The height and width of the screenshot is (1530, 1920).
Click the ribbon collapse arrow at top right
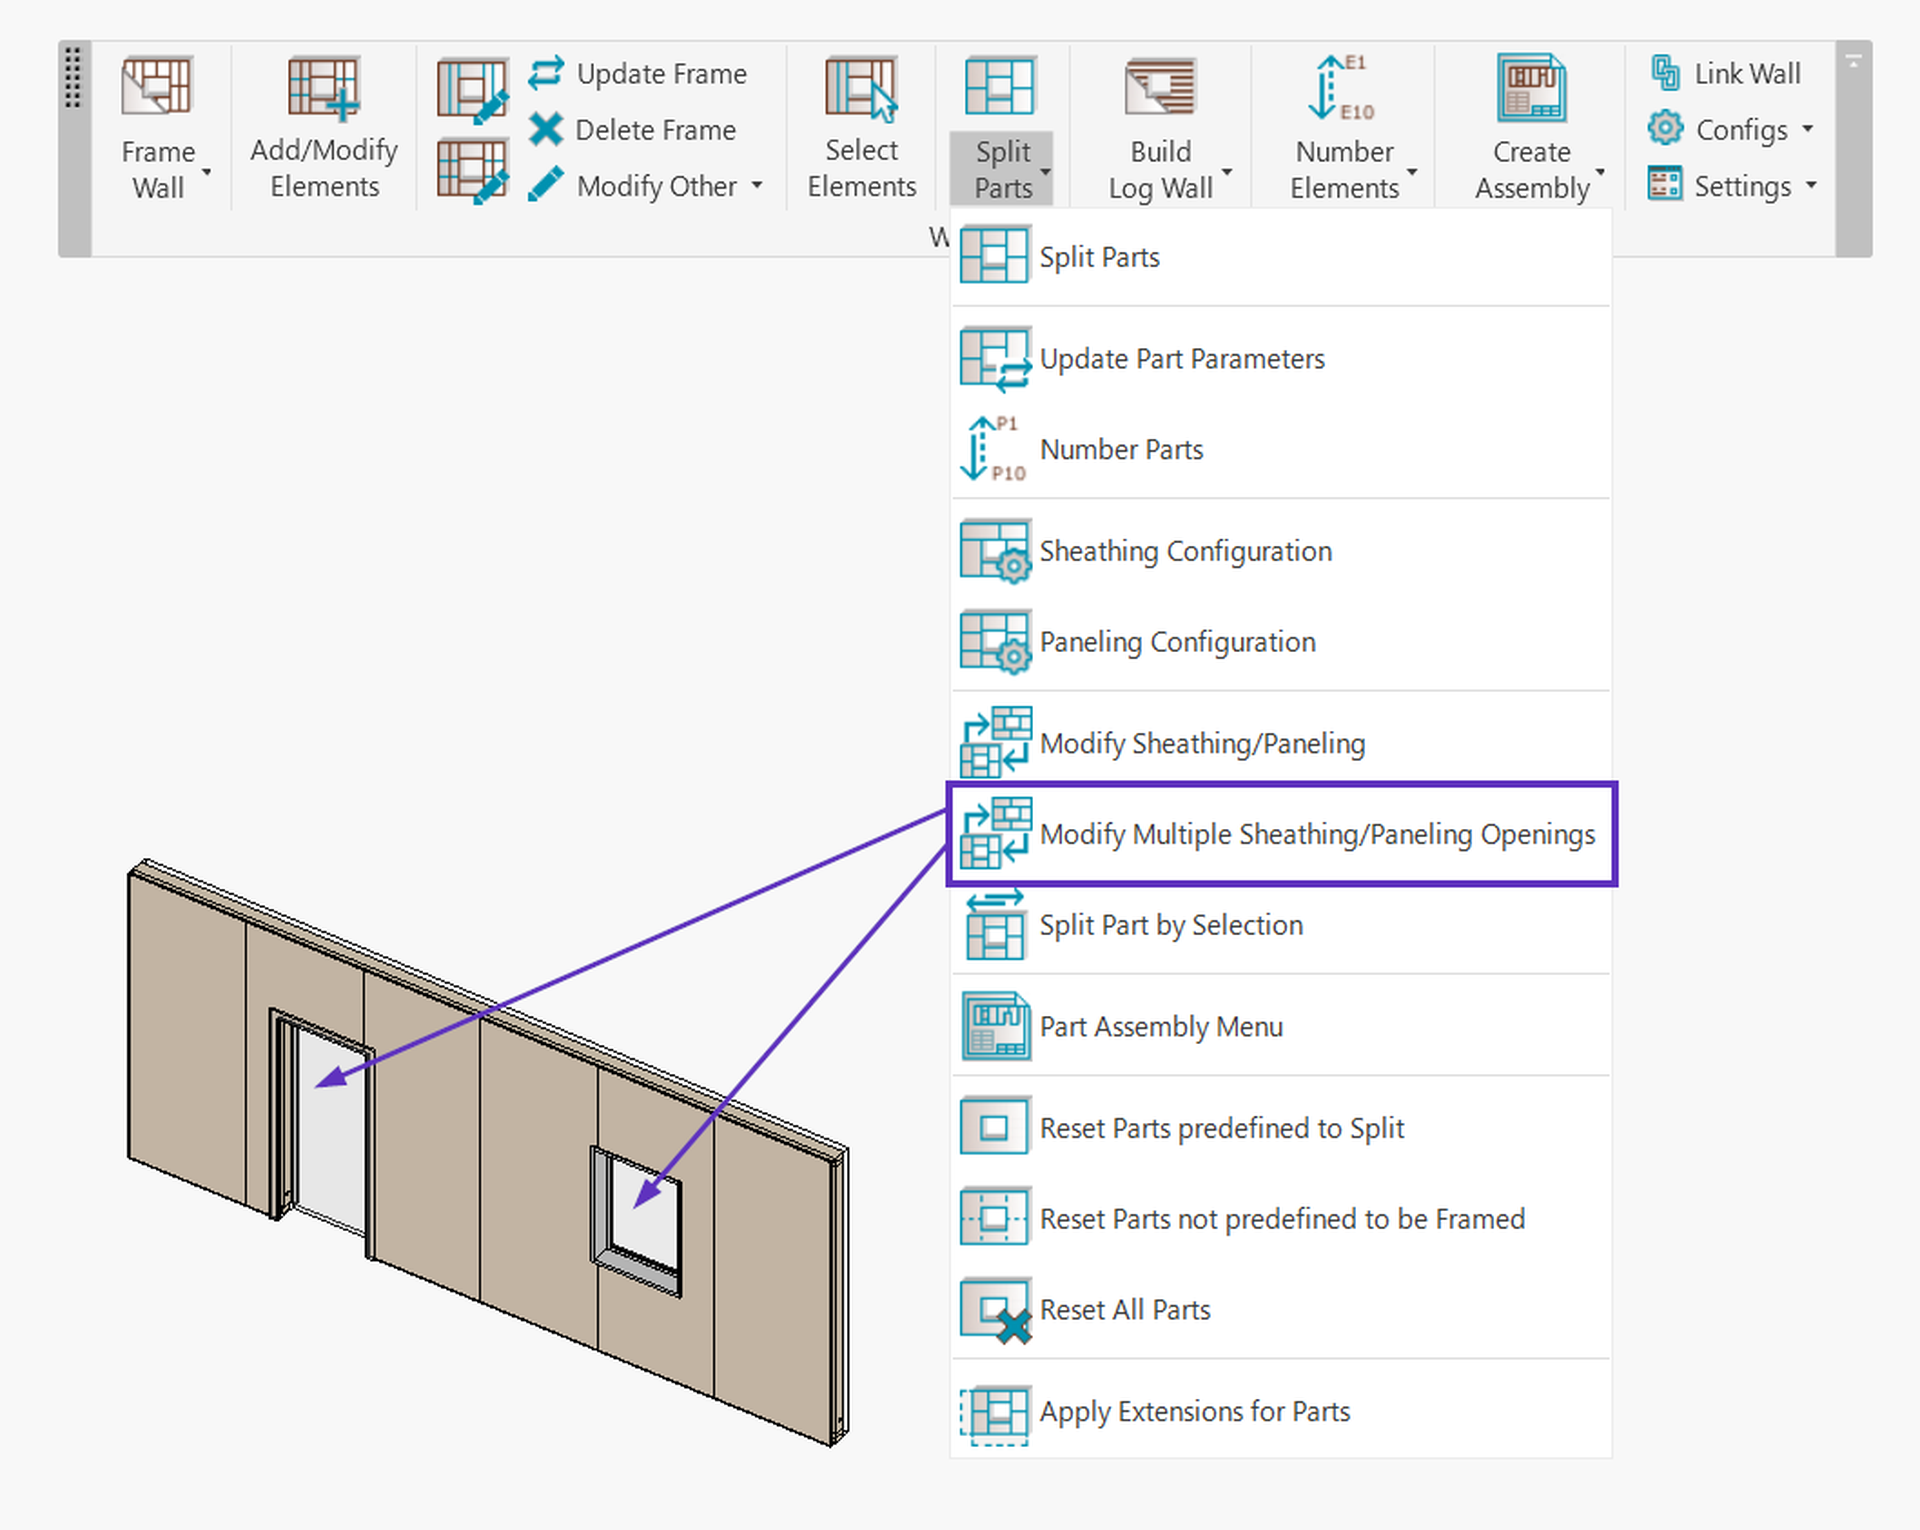coord(1854,60)
